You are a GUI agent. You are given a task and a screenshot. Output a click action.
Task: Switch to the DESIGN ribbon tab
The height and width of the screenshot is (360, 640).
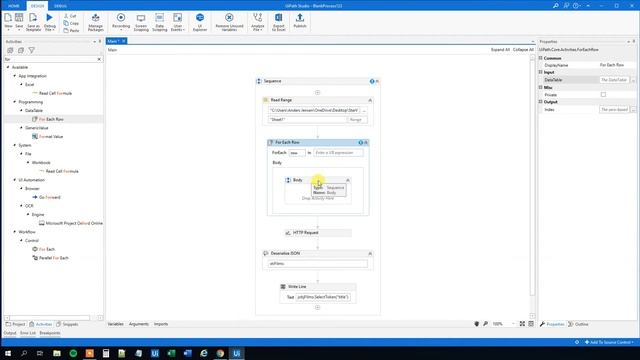point(37,6)
